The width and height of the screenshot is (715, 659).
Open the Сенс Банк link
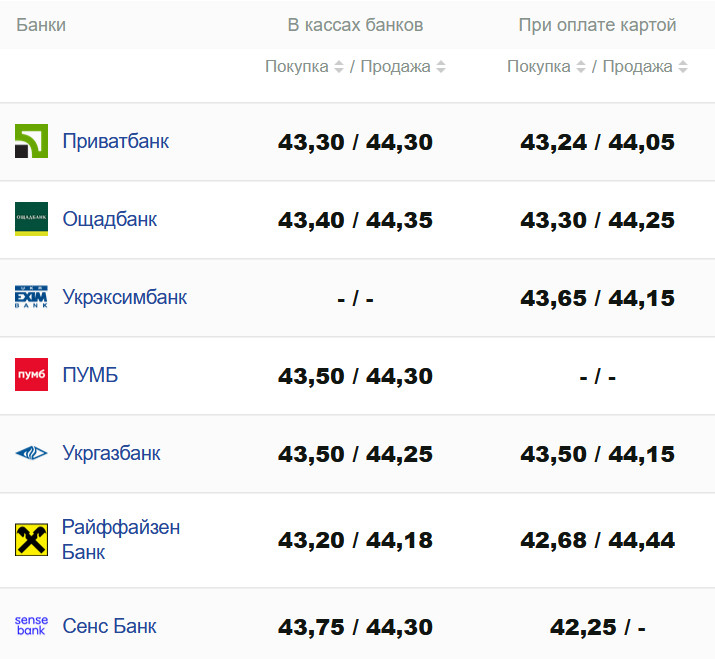109,627
